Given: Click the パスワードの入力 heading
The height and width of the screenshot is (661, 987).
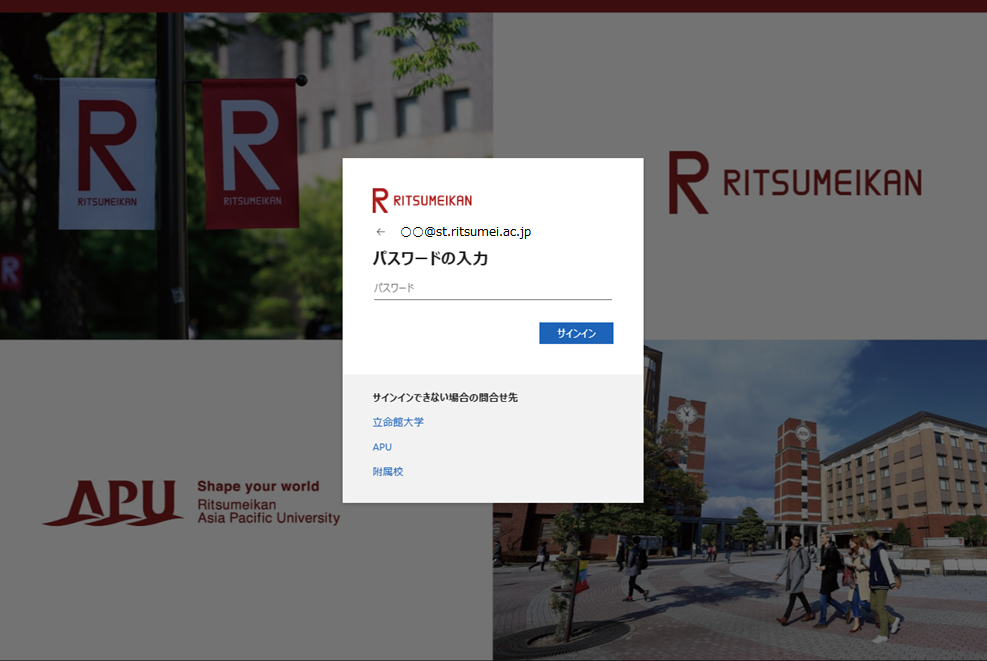Looking at the screenshot, I should coord(431,258).
